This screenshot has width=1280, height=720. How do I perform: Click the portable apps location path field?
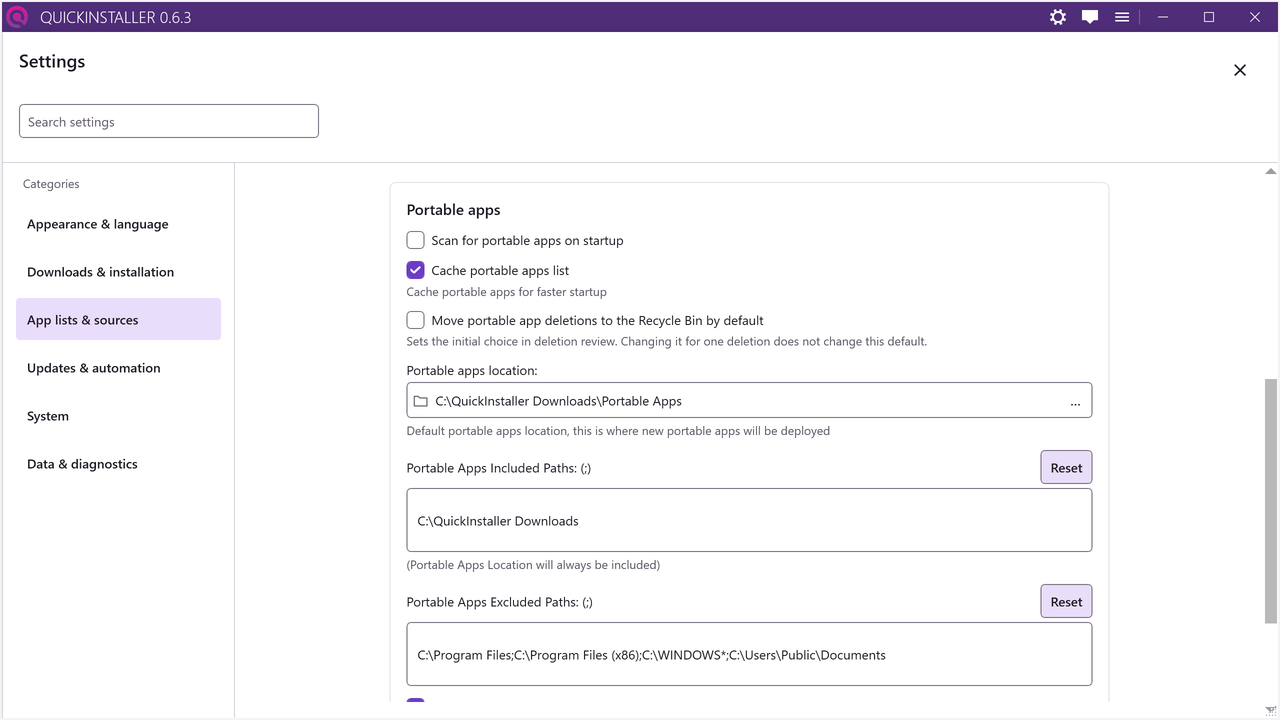[749, 400]
